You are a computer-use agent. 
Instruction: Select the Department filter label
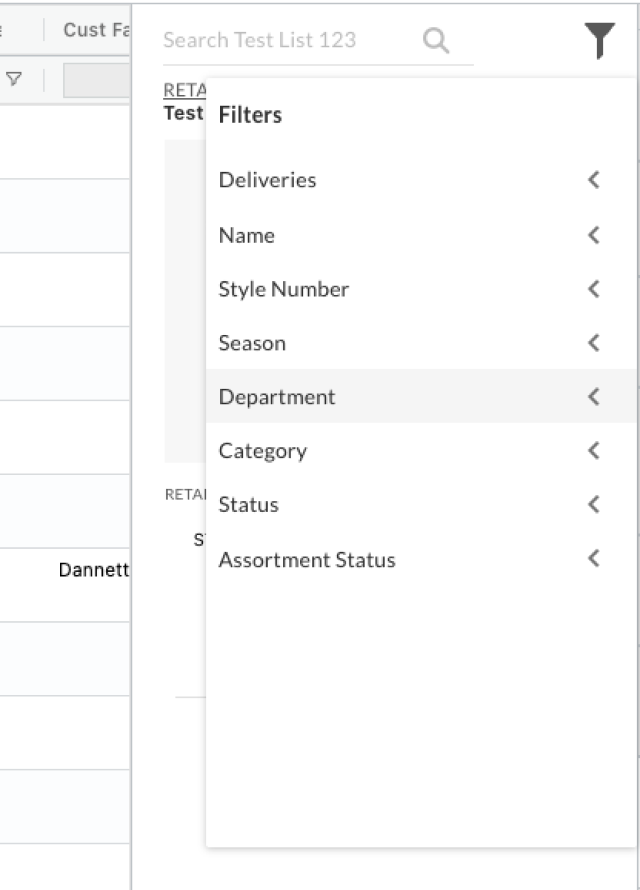click(277, 397)
